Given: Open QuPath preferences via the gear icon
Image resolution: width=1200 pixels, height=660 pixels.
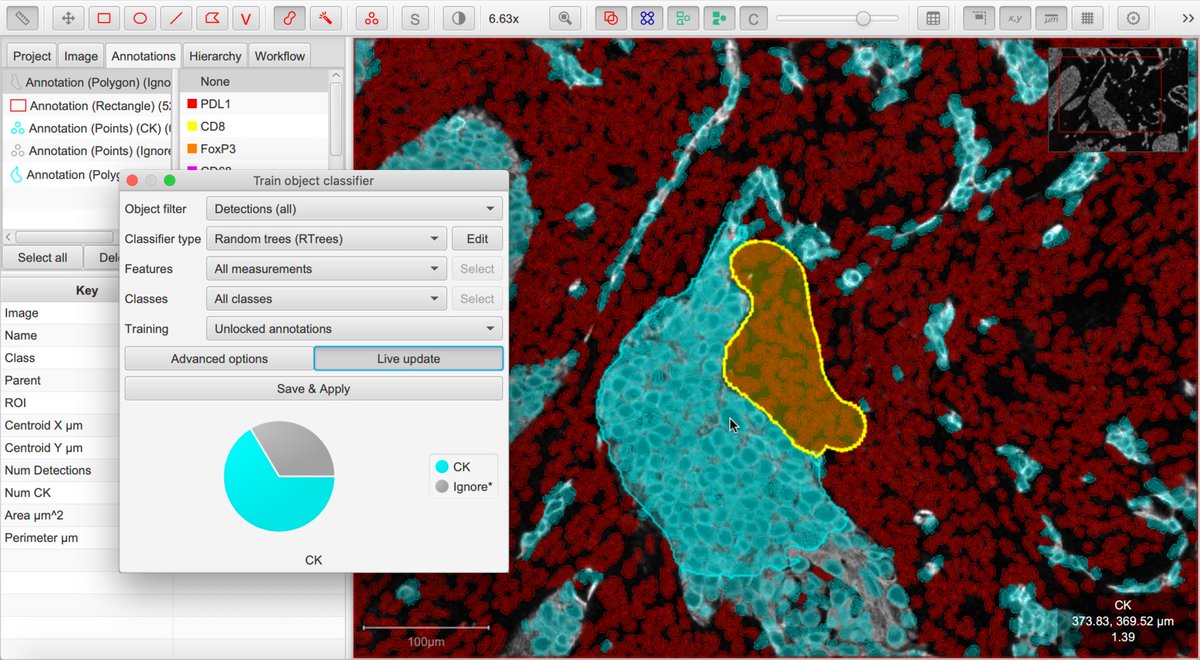Looking at the screenshot, I should 1133,17.
